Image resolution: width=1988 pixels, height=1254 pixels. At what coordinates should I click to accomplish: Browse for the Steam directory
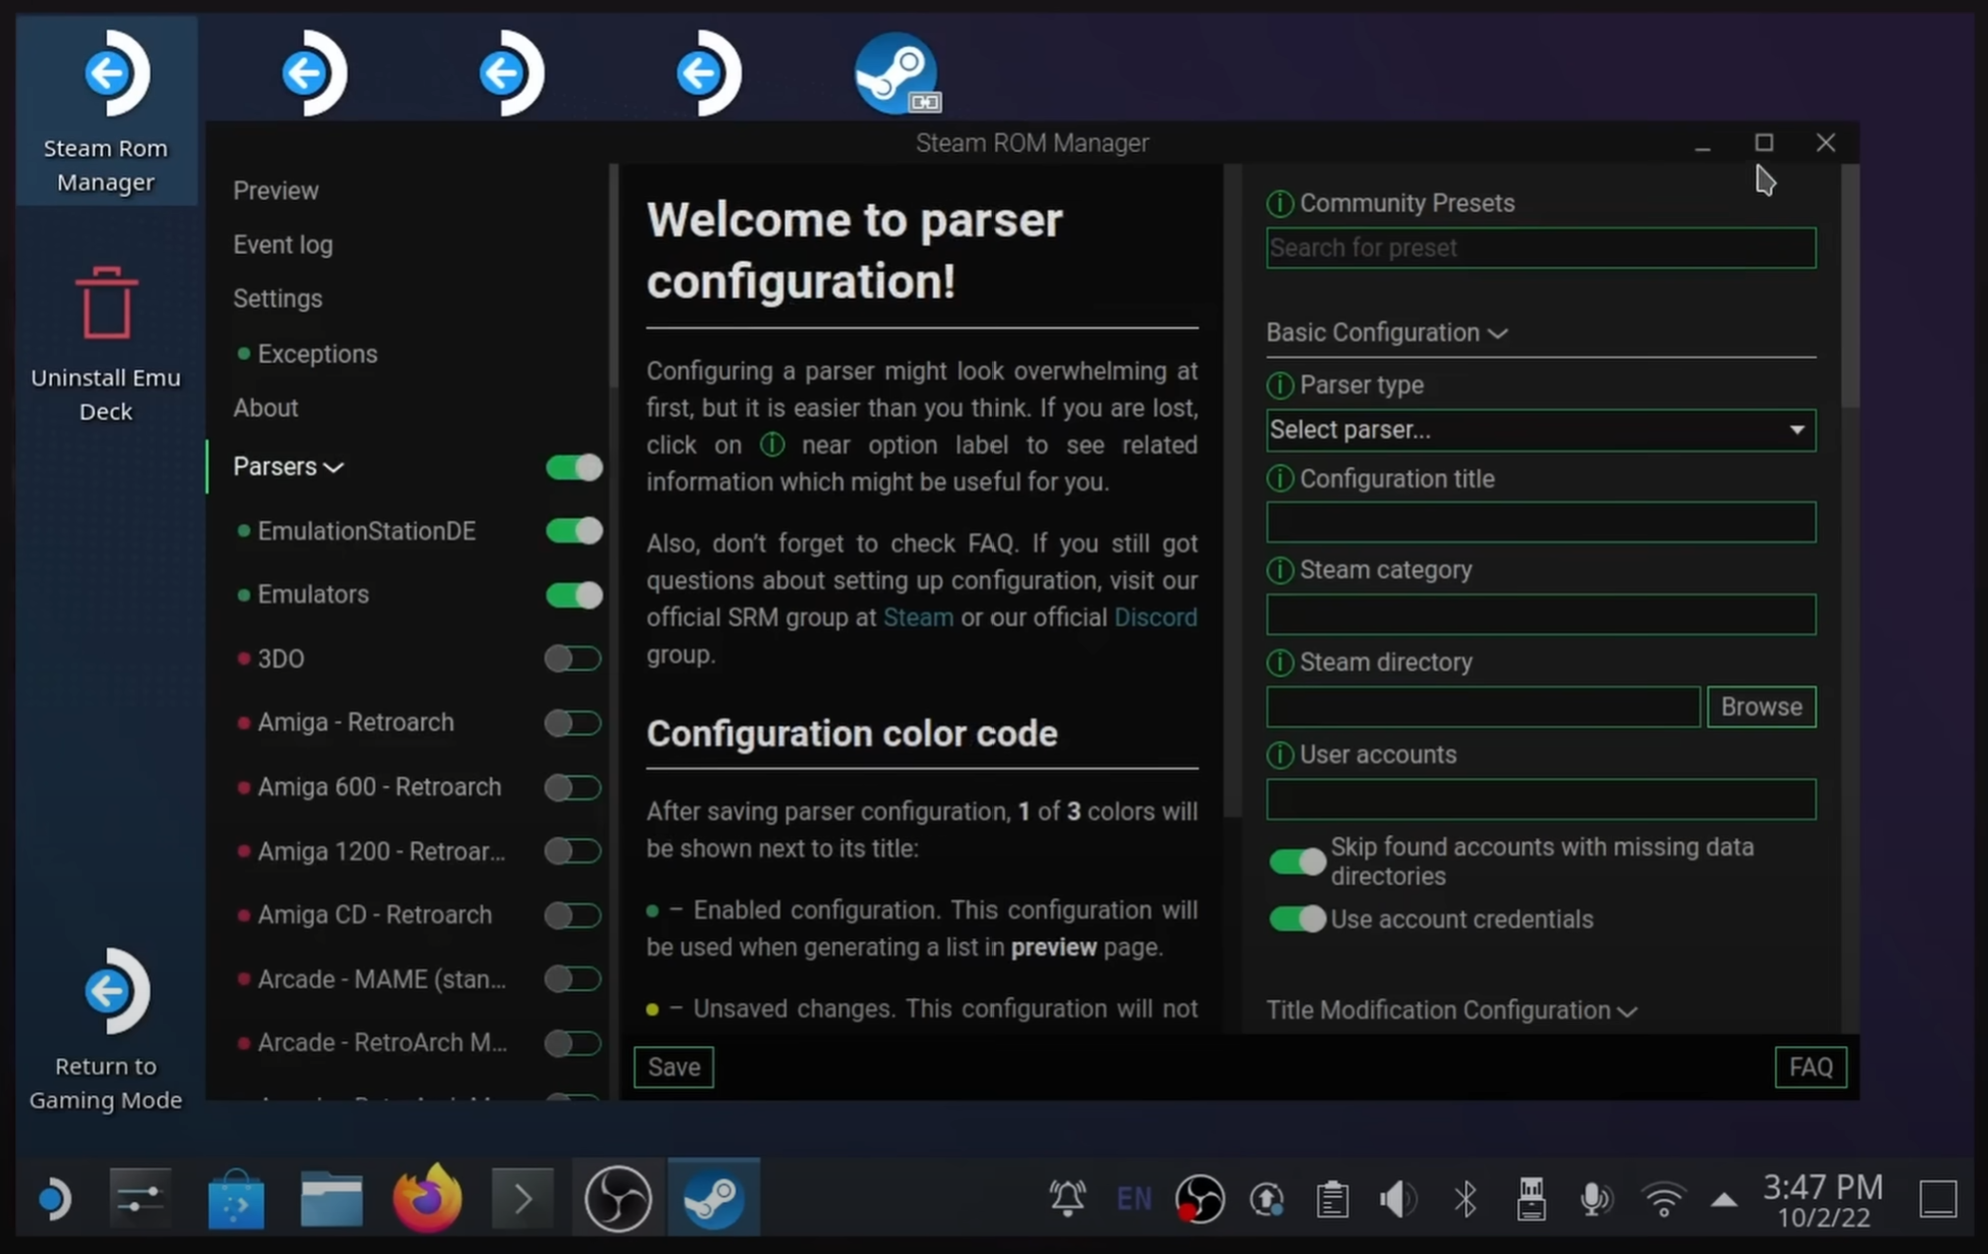[1762, 707]
